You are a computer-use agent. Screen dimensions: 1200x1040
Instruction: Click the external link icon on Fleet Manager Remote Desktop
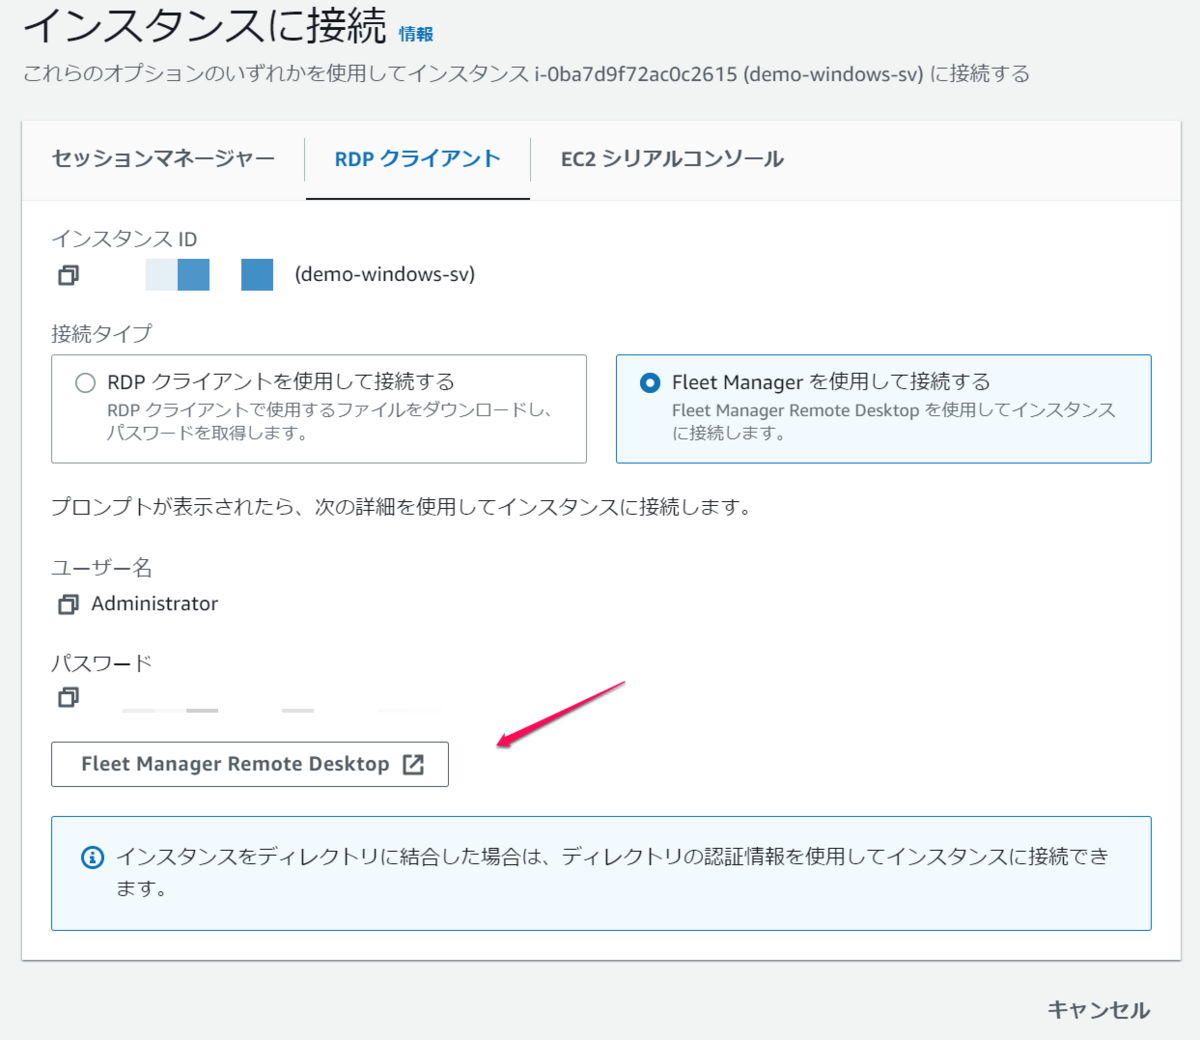pos(413,764)
